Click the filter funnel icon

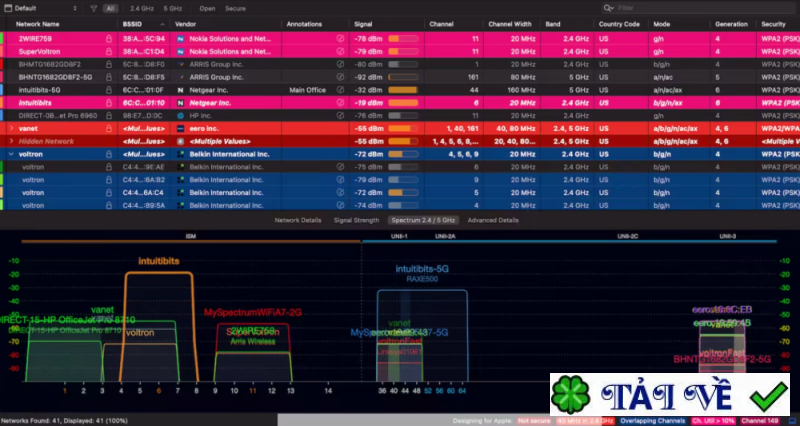(x=93, y=8)
